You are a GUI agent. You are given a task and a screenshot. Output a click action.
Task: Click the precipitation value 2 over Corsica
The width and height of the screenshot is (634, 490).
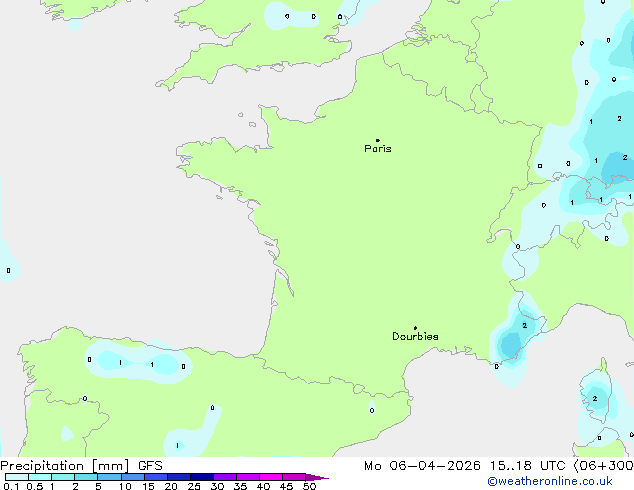tap(595, 399)
